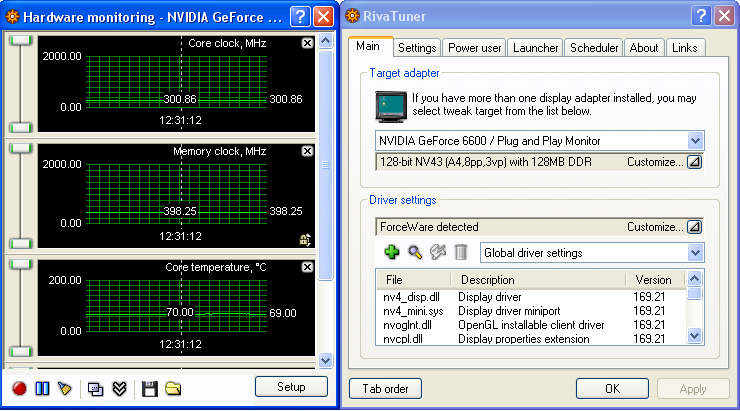The width and height of the screenshot is (740, 411).
Task: Open the Power user tab
Action: click(474, 48)
